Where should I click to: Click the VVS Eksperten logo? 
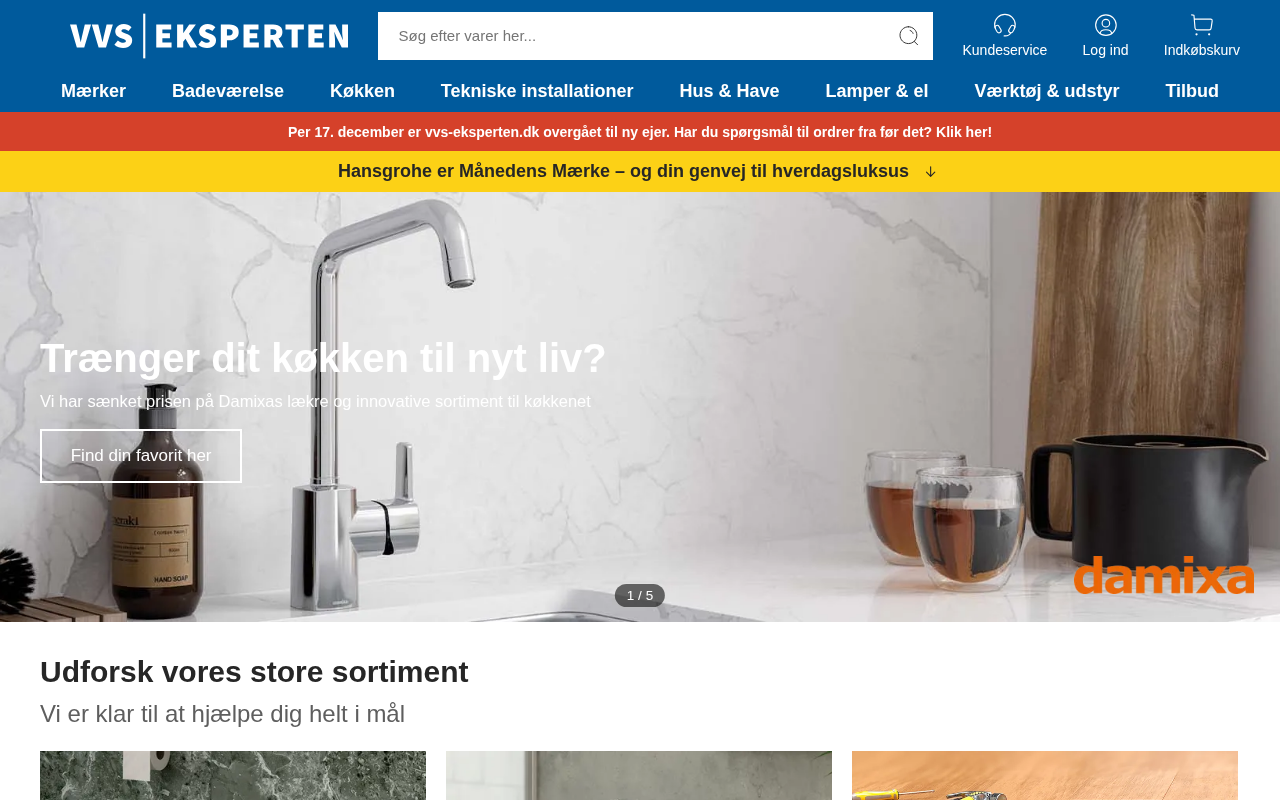[209, 36]
